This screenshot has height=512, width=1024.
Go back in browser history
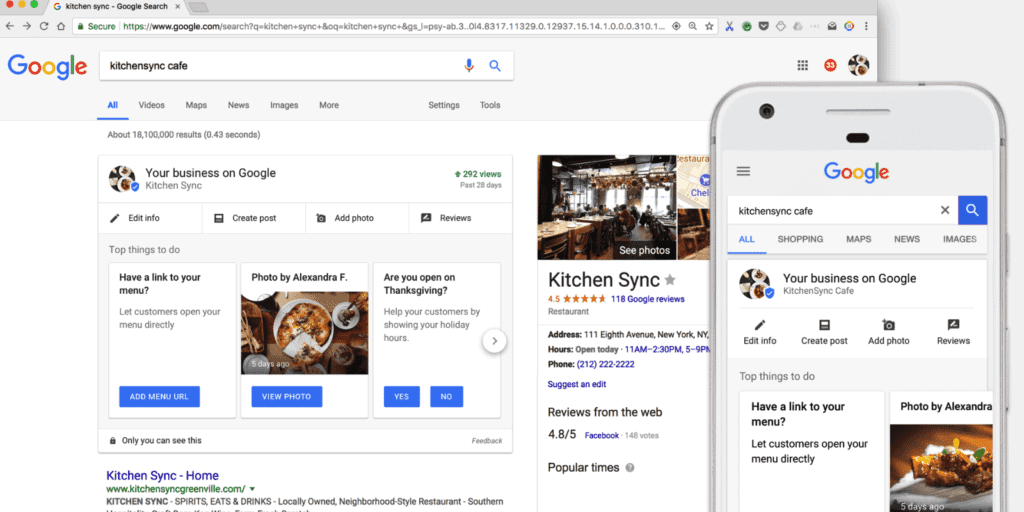[10, 26]
